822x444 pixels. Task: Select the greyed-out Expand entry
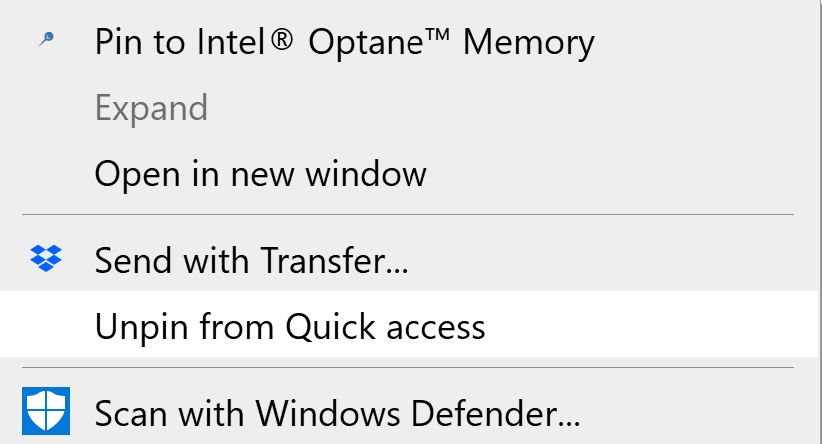coord(409,108)
